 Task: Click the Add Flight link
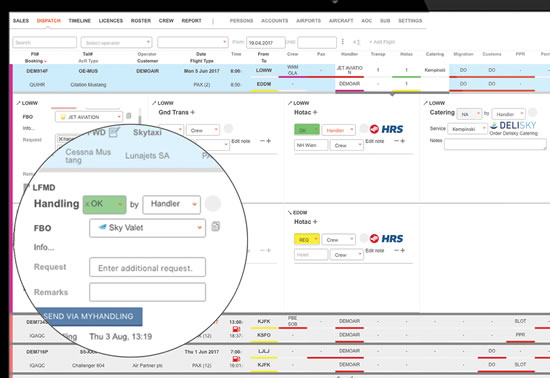[382, 42]
